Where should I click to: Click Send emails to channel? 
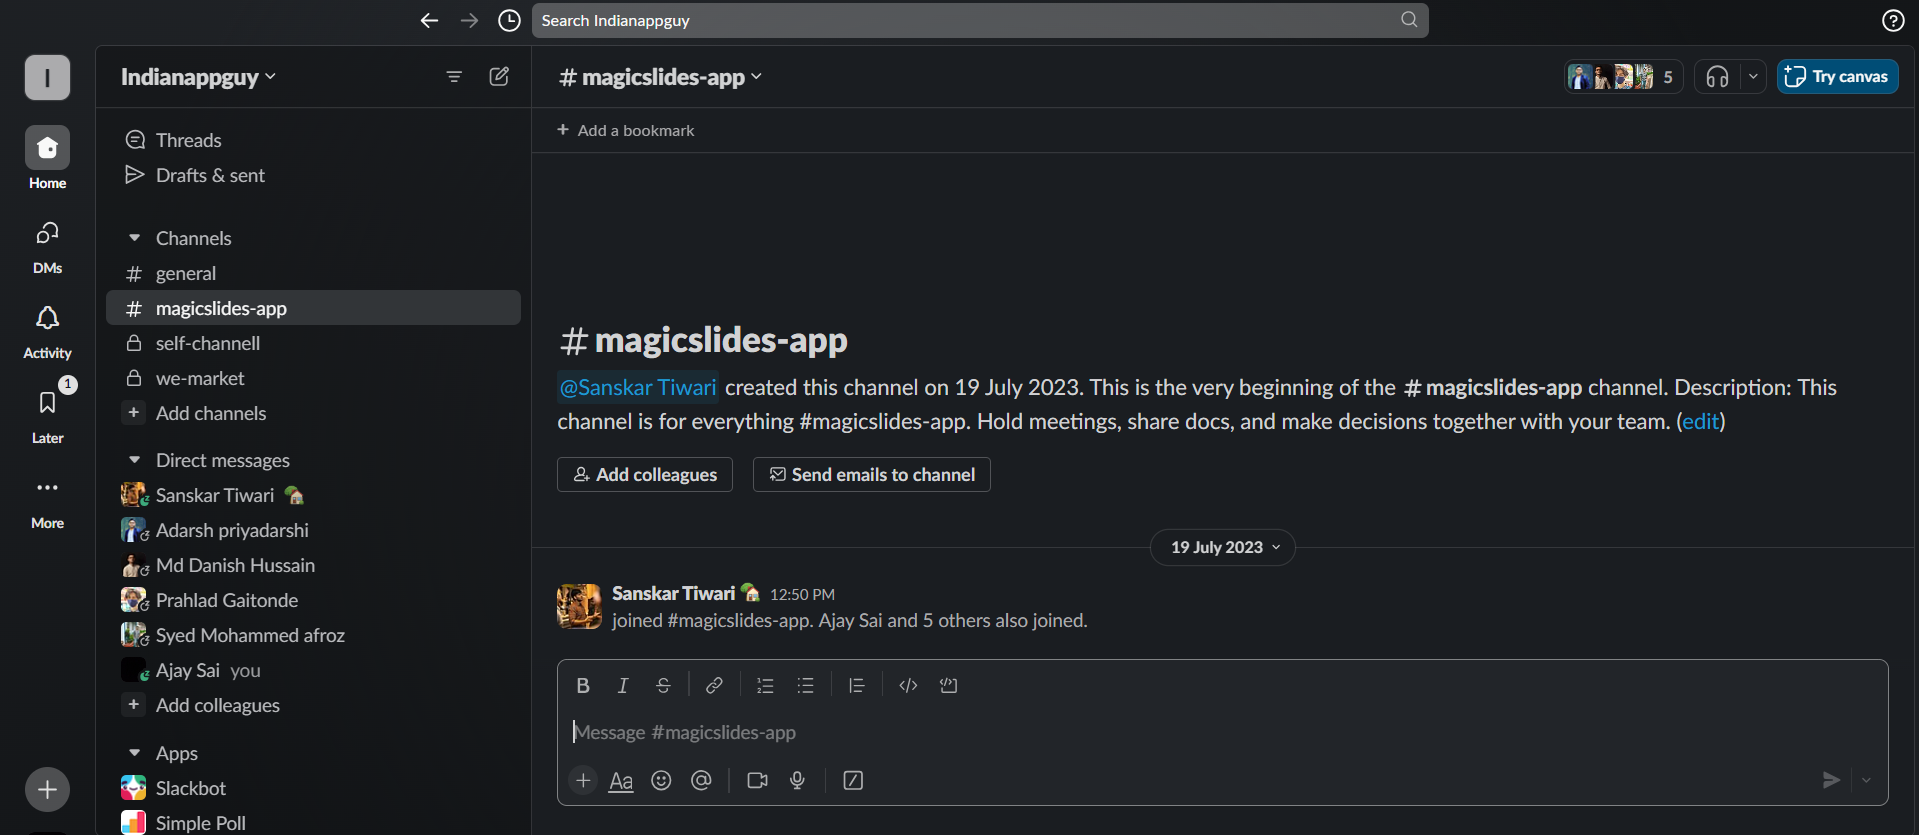(x=872, y=474)
